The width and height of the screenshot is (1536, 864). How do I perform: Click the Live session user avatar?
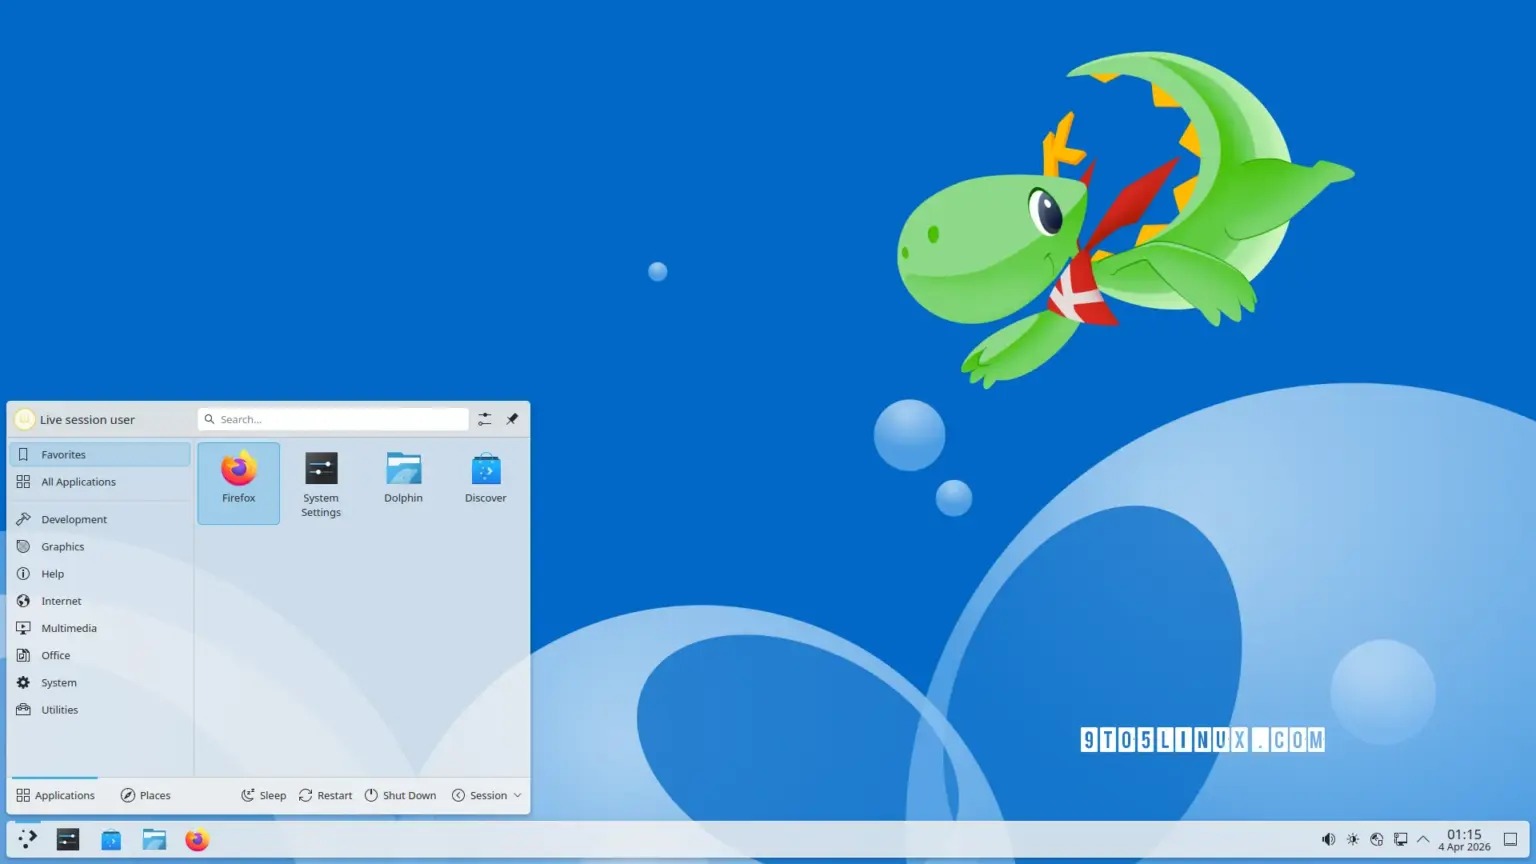(24, 419)
